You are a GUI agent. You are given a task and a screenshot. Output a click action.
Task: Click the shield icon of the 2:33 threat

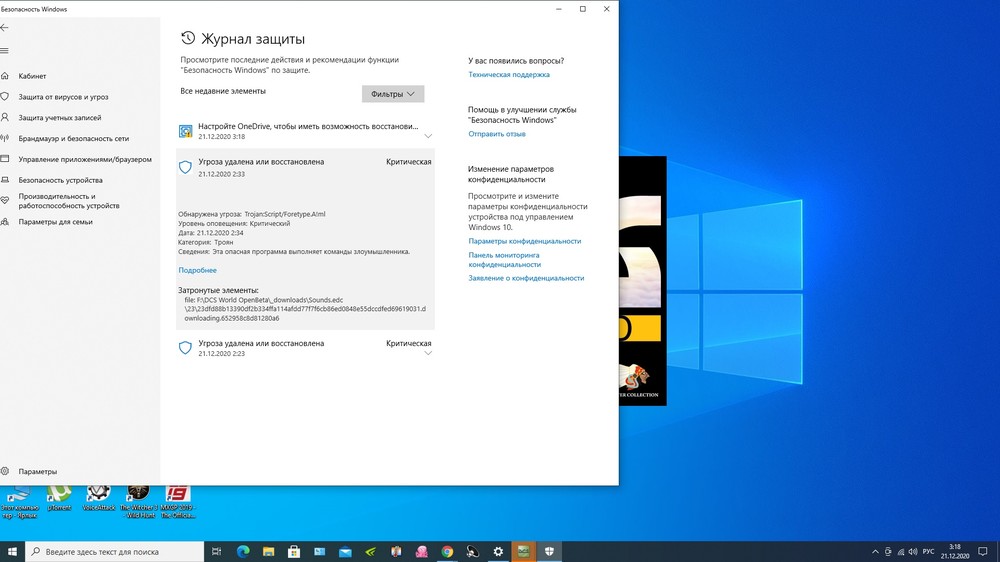tap(185, 167)
